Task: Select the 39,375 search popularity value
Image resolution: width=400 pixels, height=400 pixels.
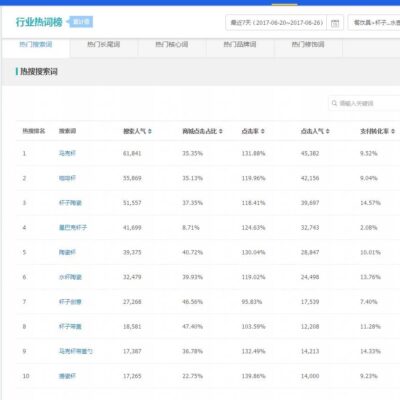Action: point(132,252)
